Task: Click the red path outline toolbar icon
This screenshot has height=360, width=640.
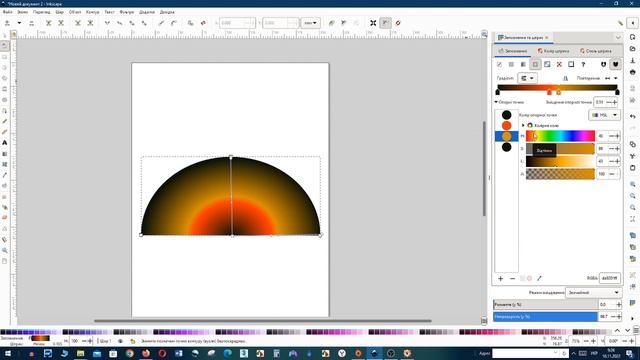Action: (398, 23)
